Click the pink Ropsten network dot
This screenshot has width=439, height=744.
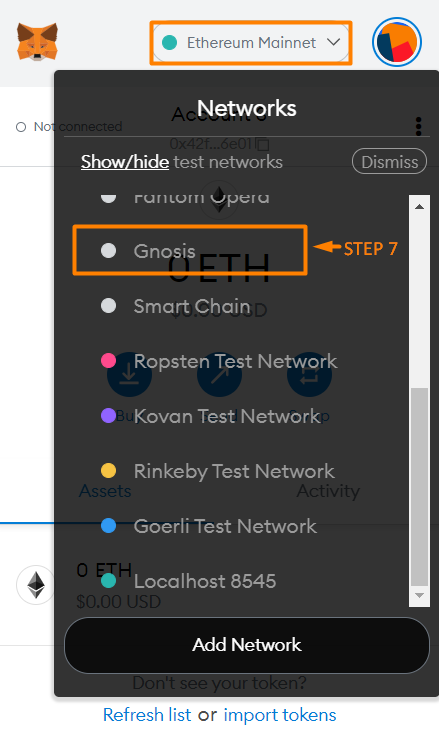109,361
